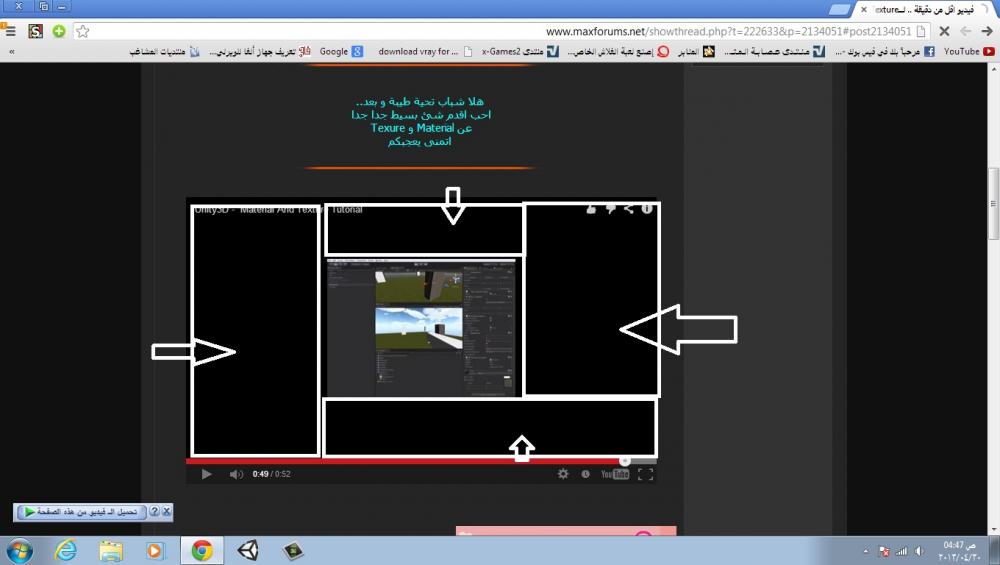1000x565 pixels.
Task: Open the Google bookmark
Action: tap(341, 52)
